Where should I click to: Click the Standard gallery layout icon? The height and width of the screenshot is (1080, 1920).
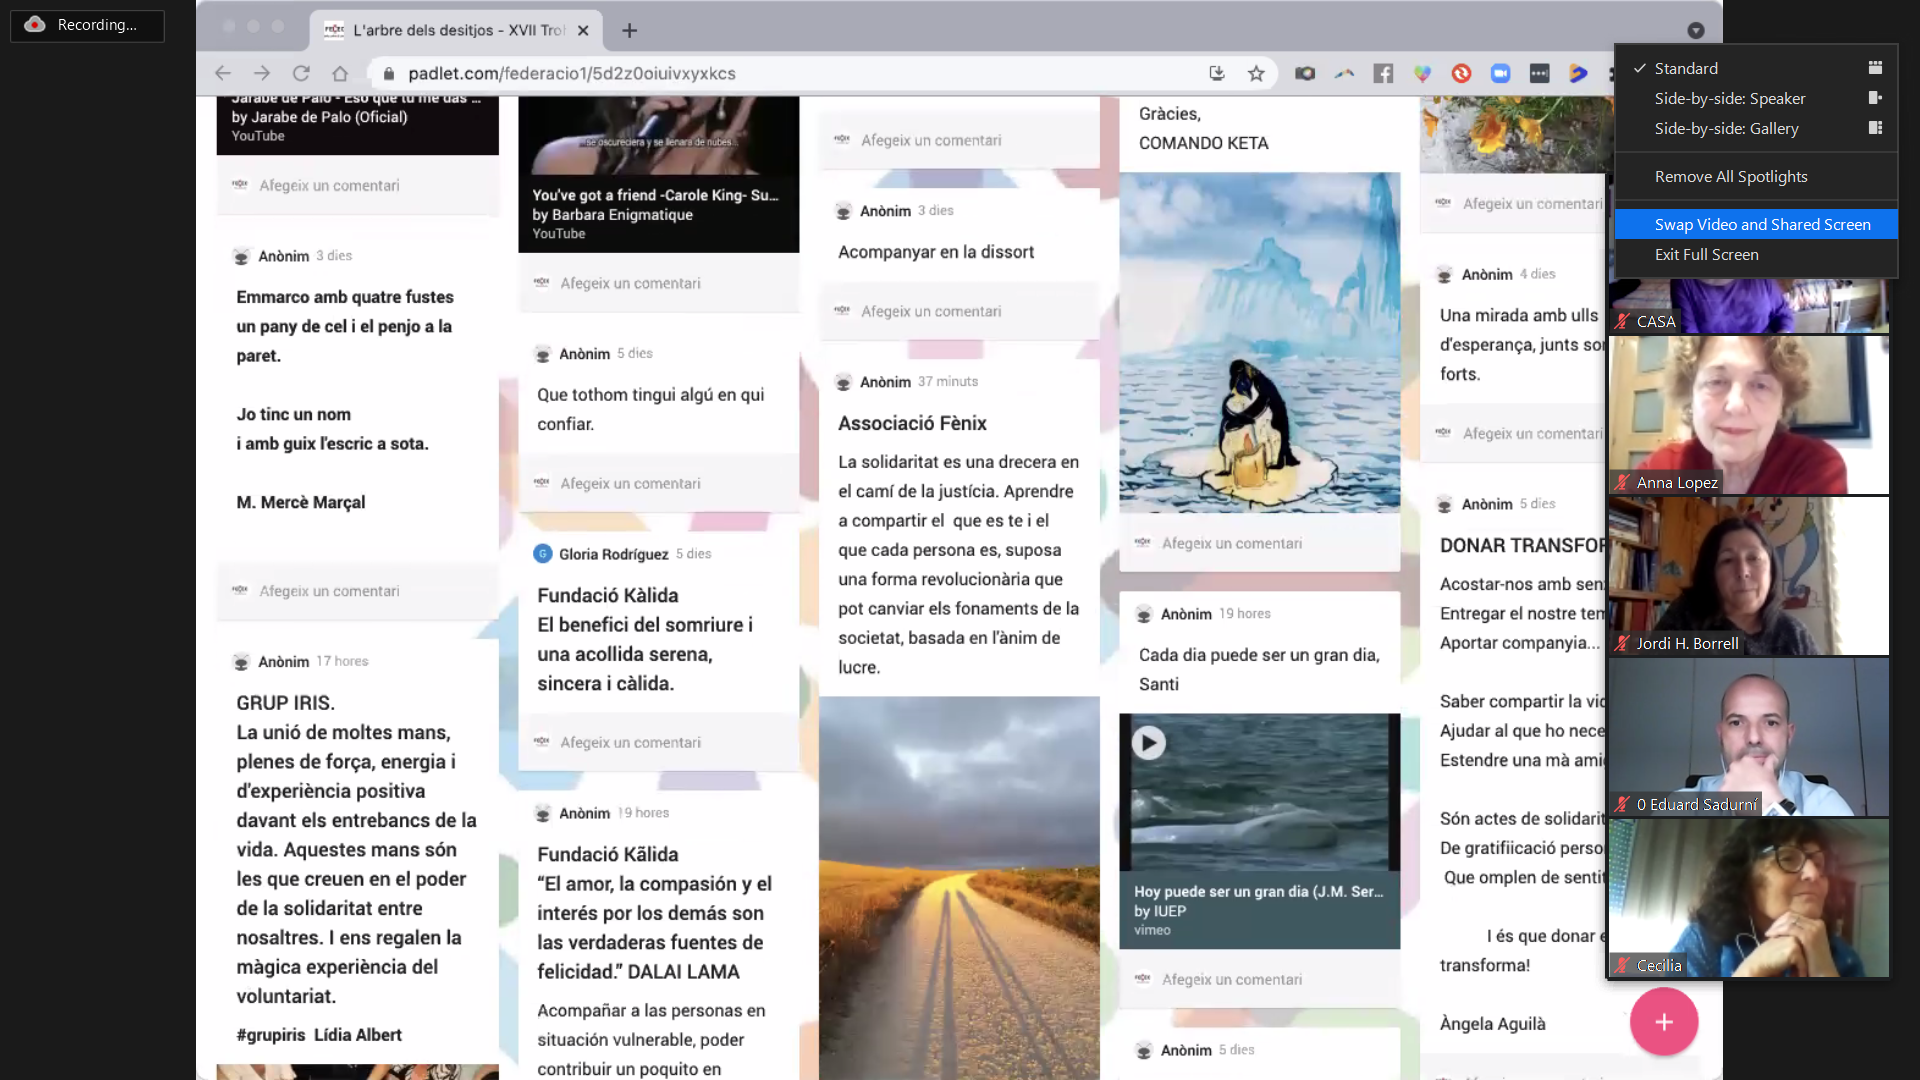[x=1875, y=68]
